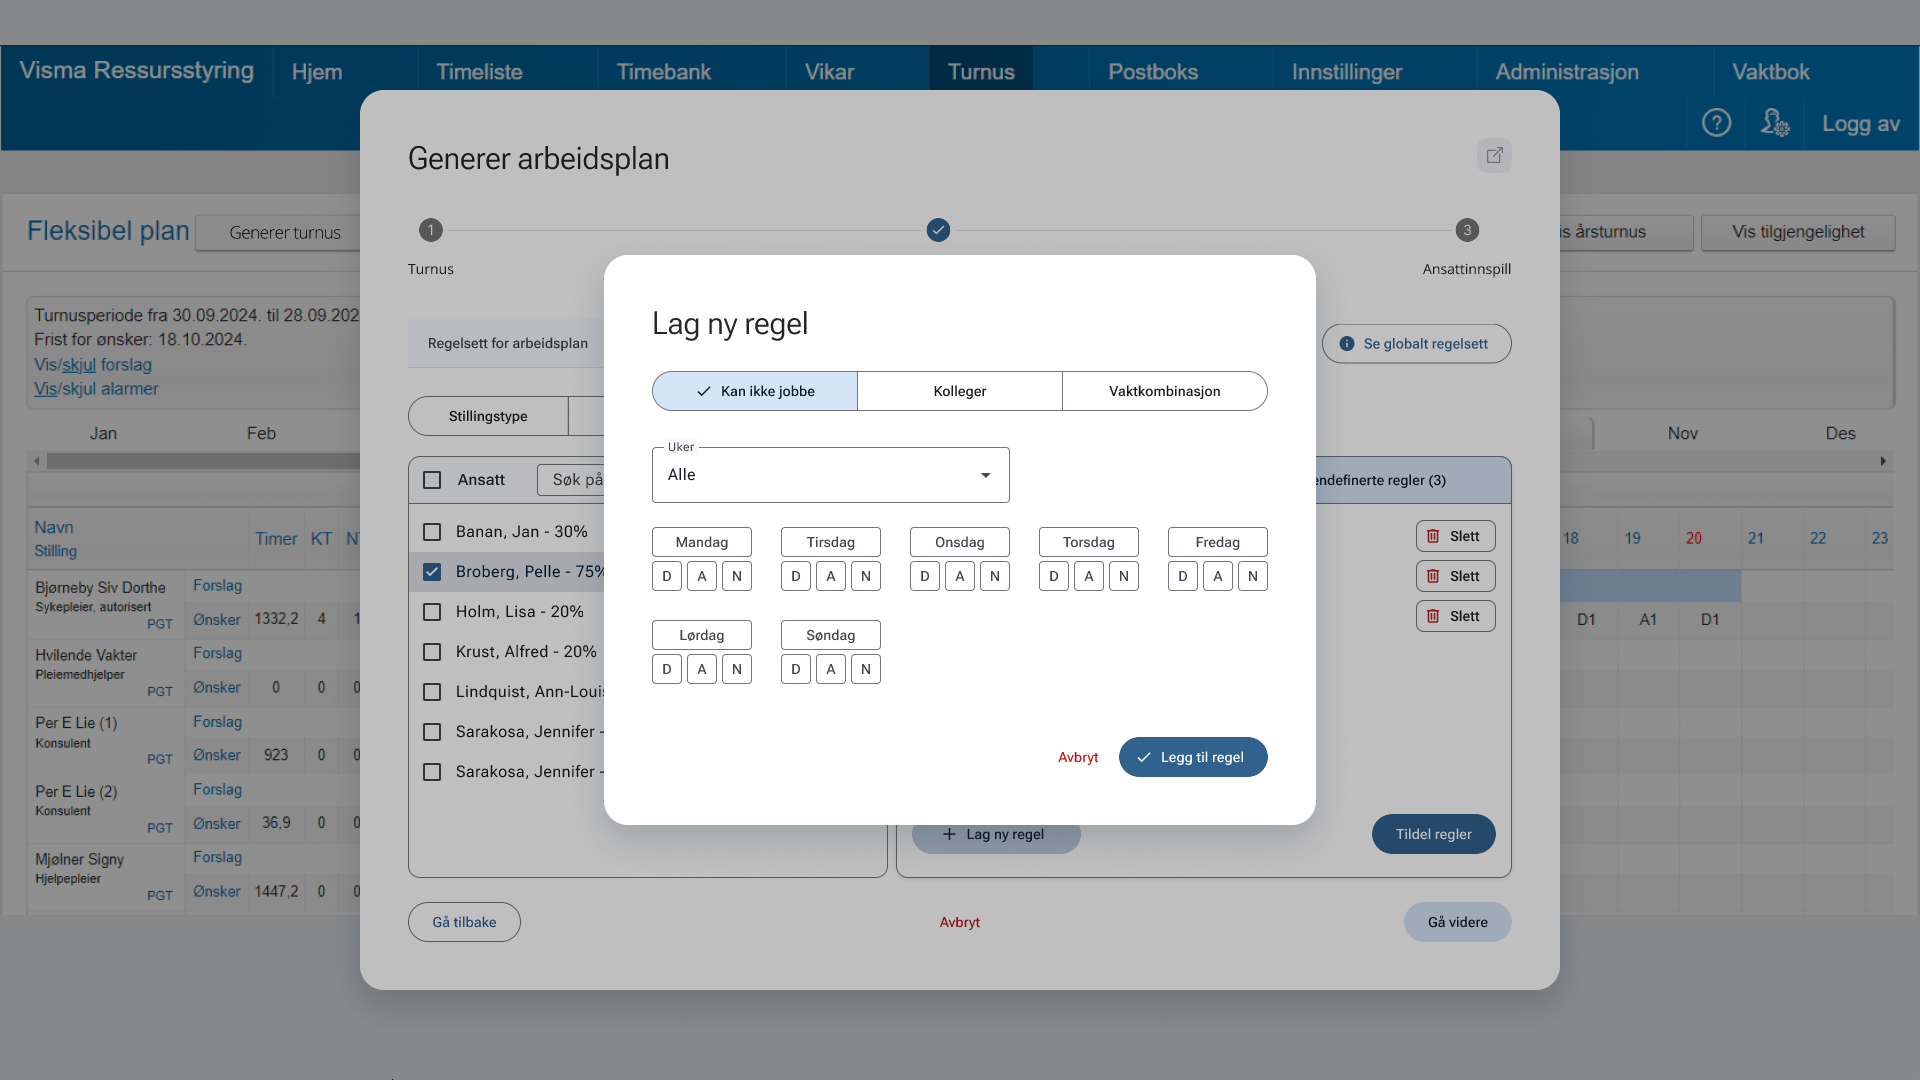Viewport: 1920px width, 1080px height.
Task: Check Holm, Lisa - 20% employee
Action: 432,612
